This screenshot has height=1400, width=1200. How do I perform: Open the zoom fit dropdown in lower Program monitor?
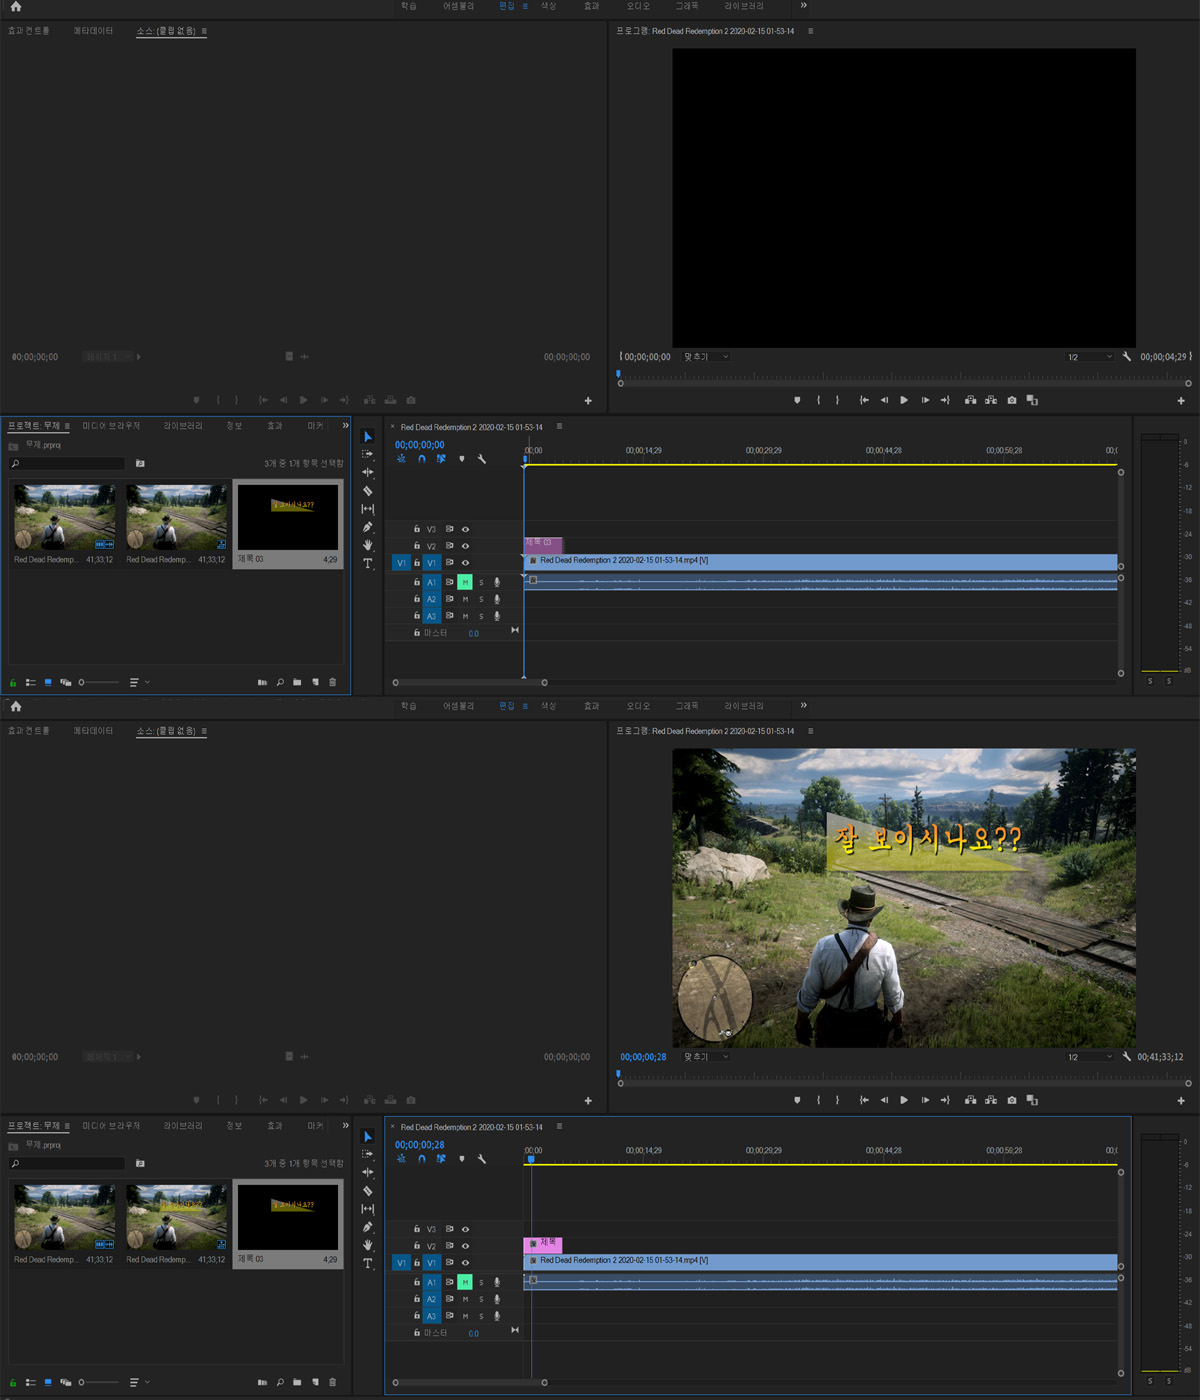(x=706, y=1056)
